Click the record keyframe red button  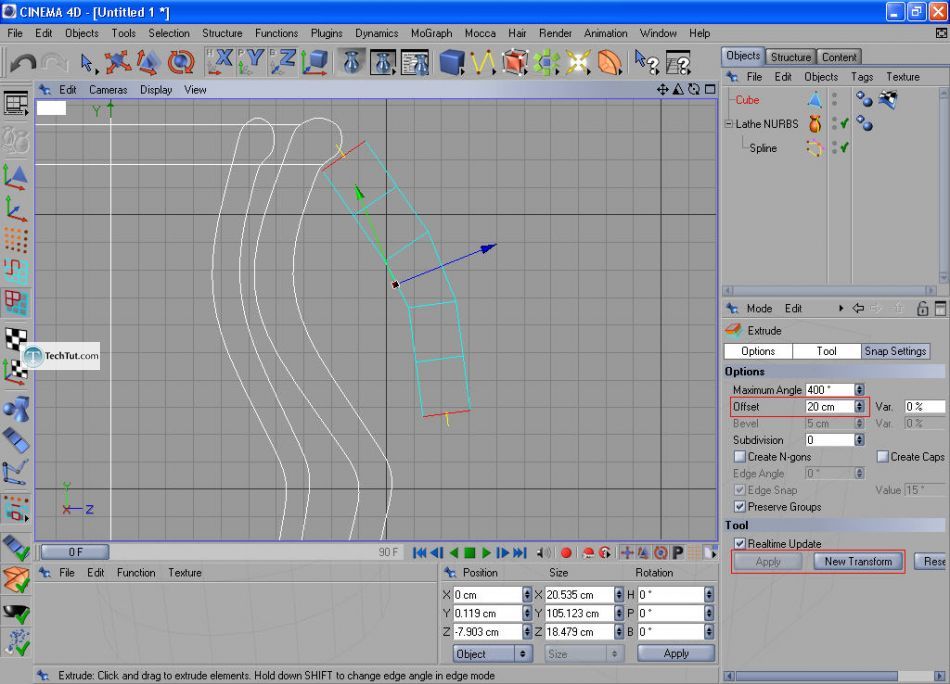[566, 553]
